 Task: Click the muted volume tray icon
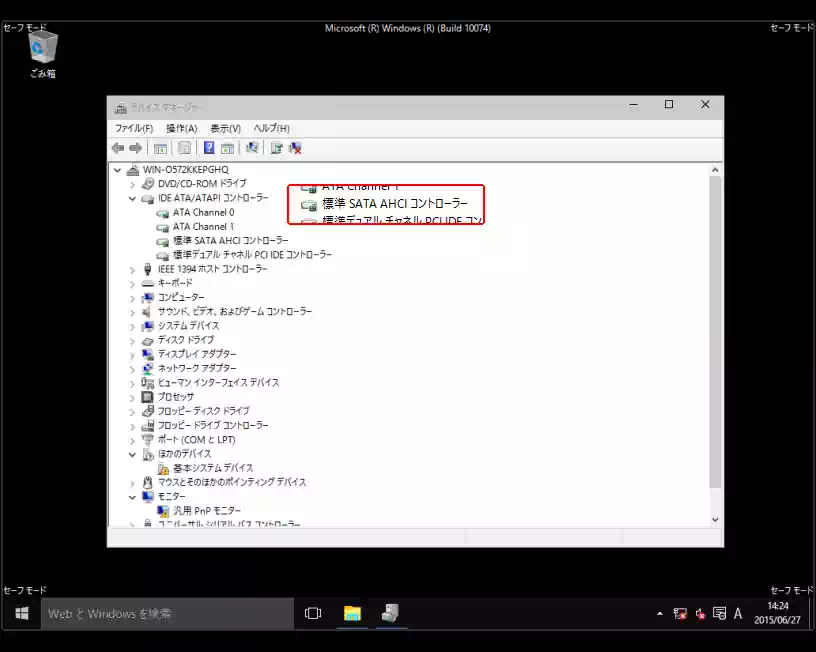pyautogui.click(x=700, y=614)
